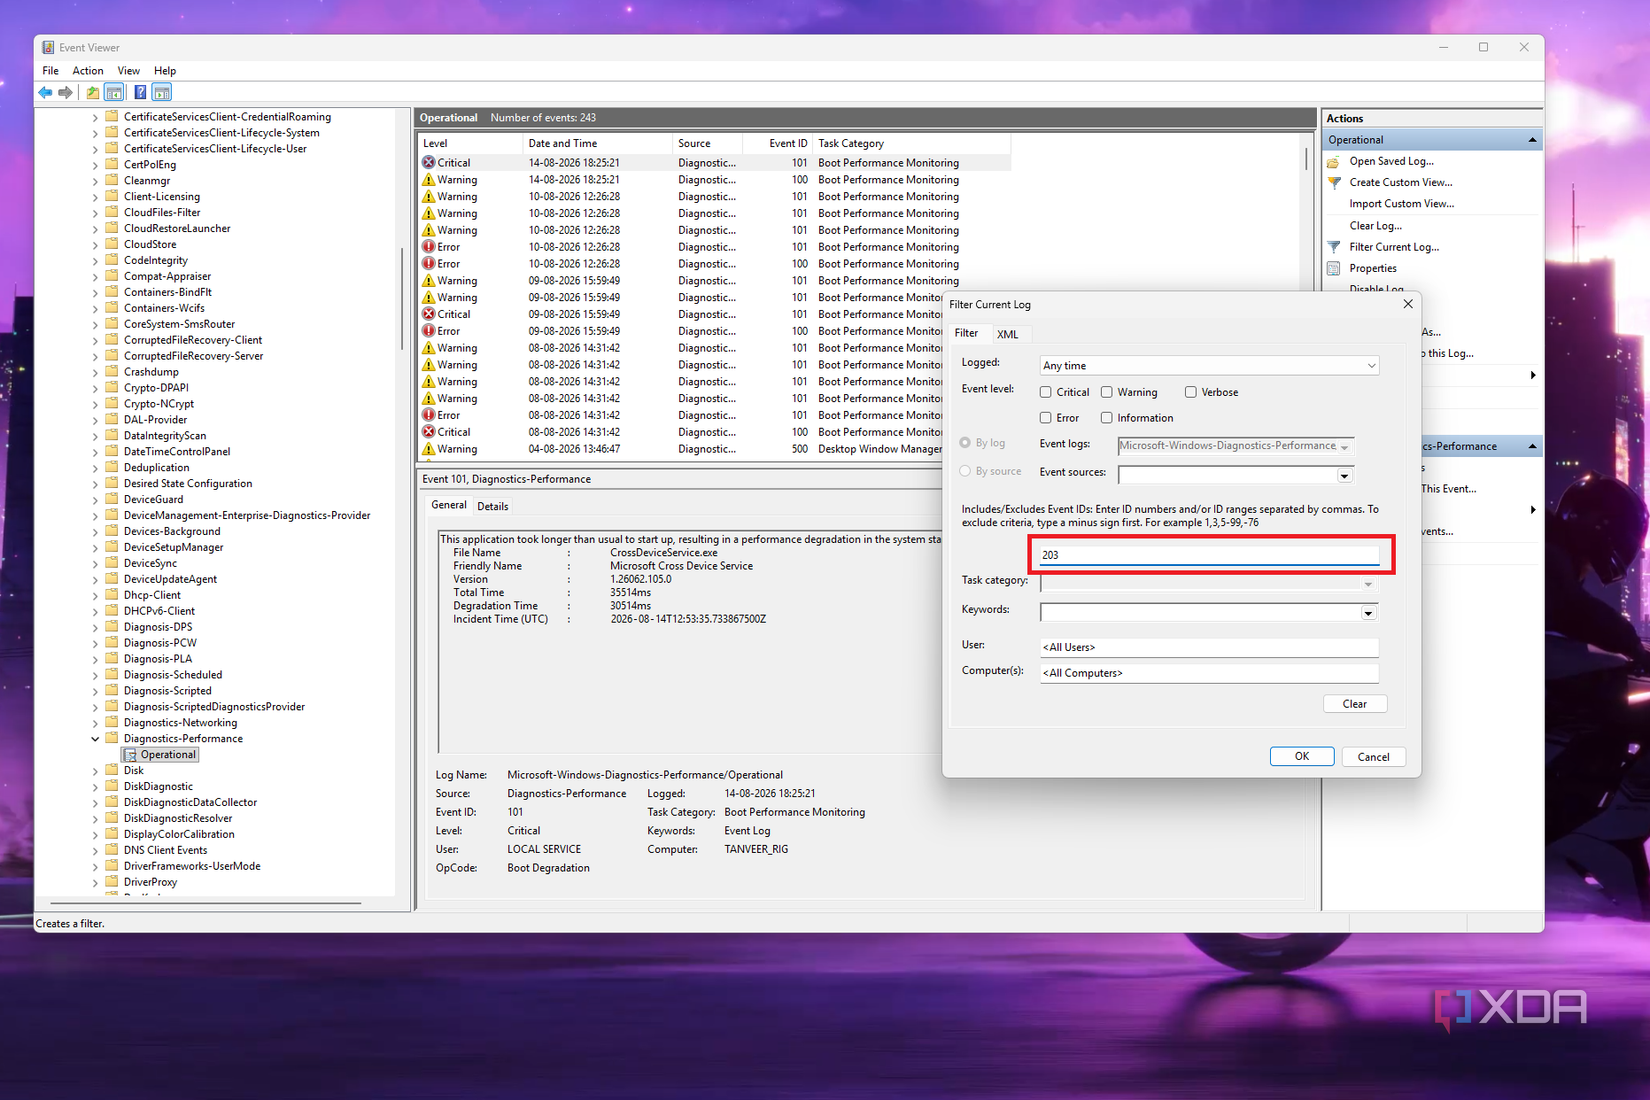Select the By log radio button
Viewport: 1650px width, 1100px height.
965,442
